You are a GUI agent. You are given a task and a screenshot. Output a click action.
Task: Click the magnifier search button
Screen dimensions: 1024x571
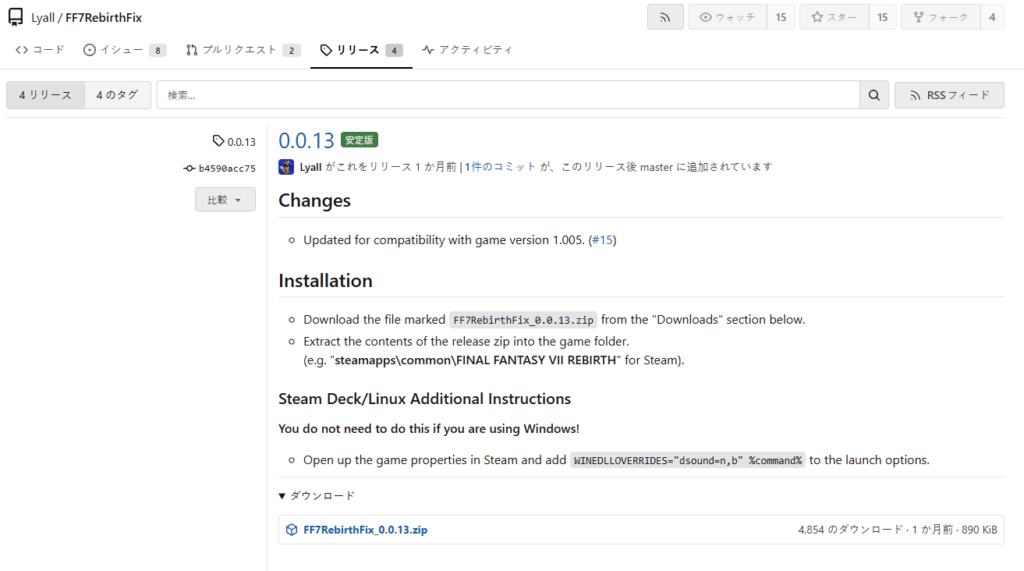[x=874, y=95]
